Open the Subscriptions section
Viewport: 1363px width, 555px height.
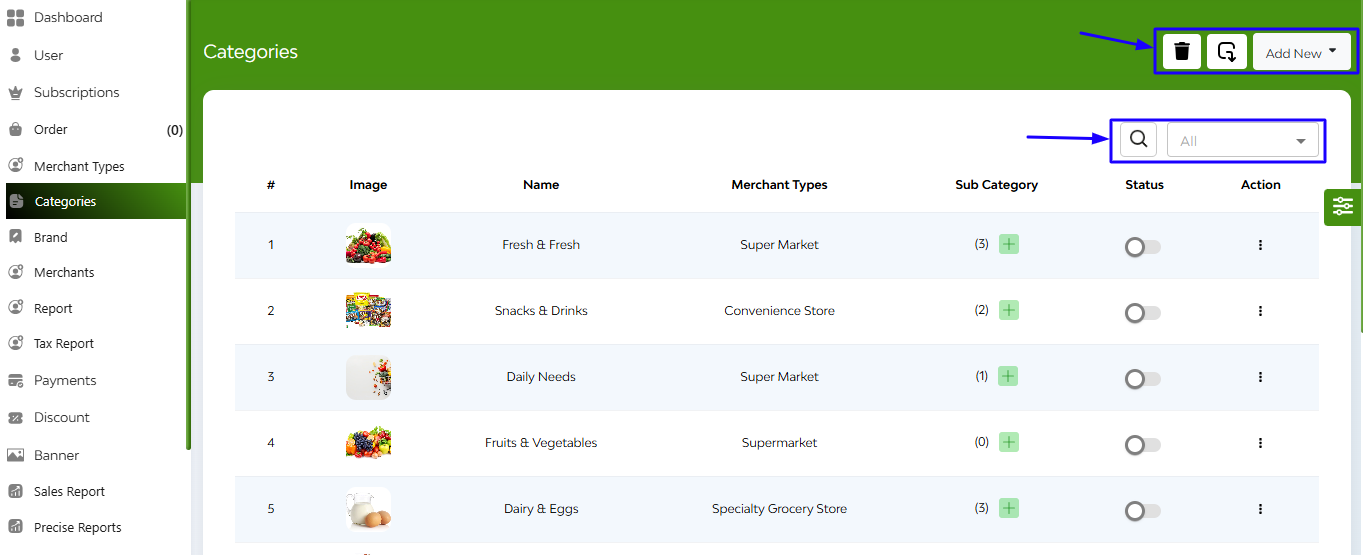[76, 92]
